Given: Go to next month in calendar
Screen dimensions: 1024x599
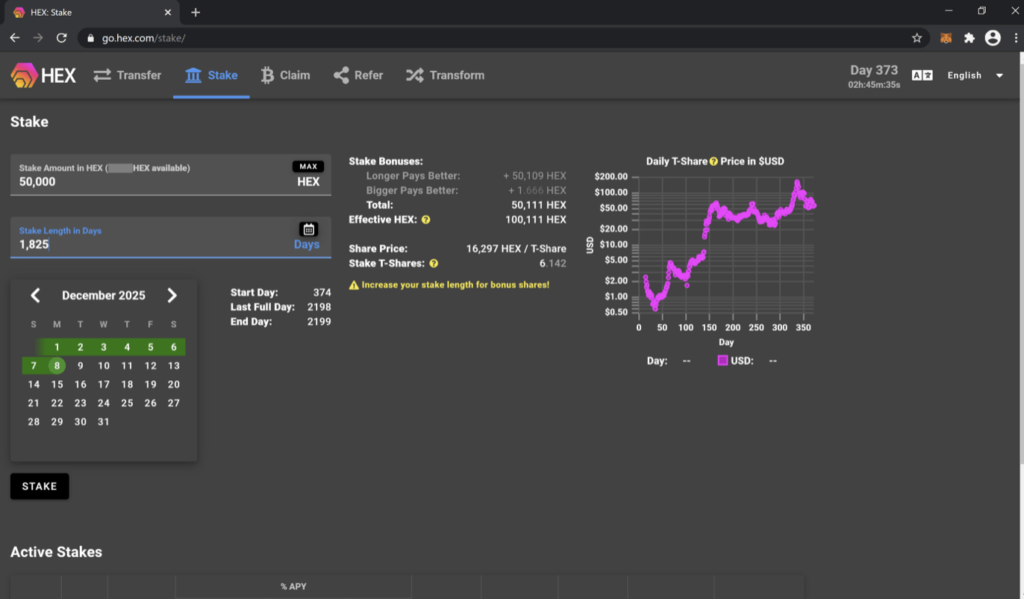Looking at the screenshot, I should [x=172, y=295].
